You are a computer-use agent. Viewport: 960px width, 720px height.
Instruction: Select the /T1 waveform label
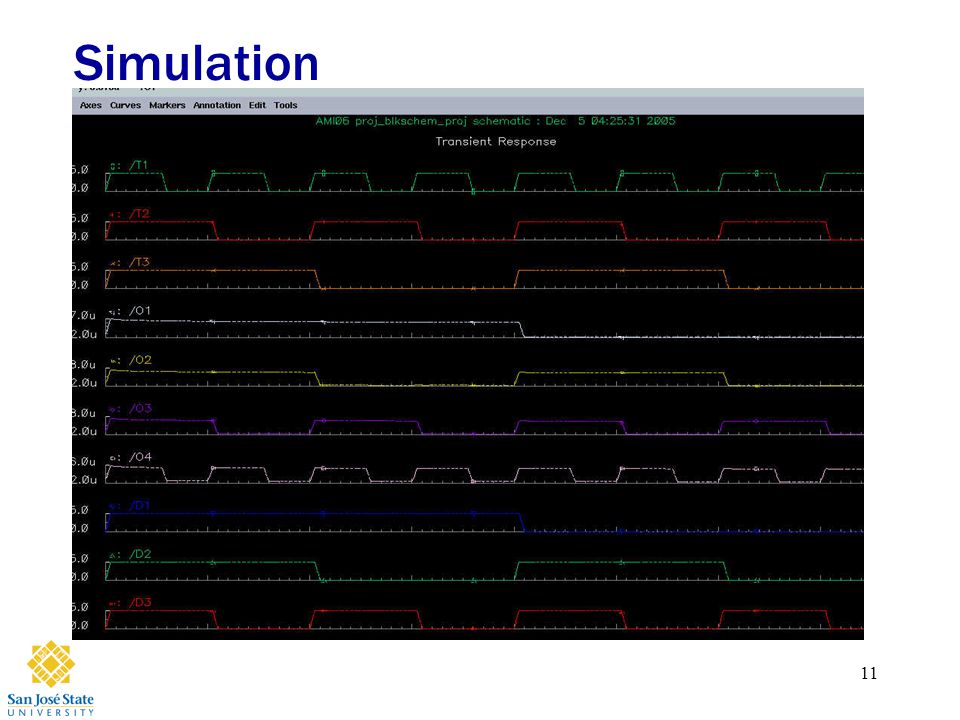click(138, 165)
